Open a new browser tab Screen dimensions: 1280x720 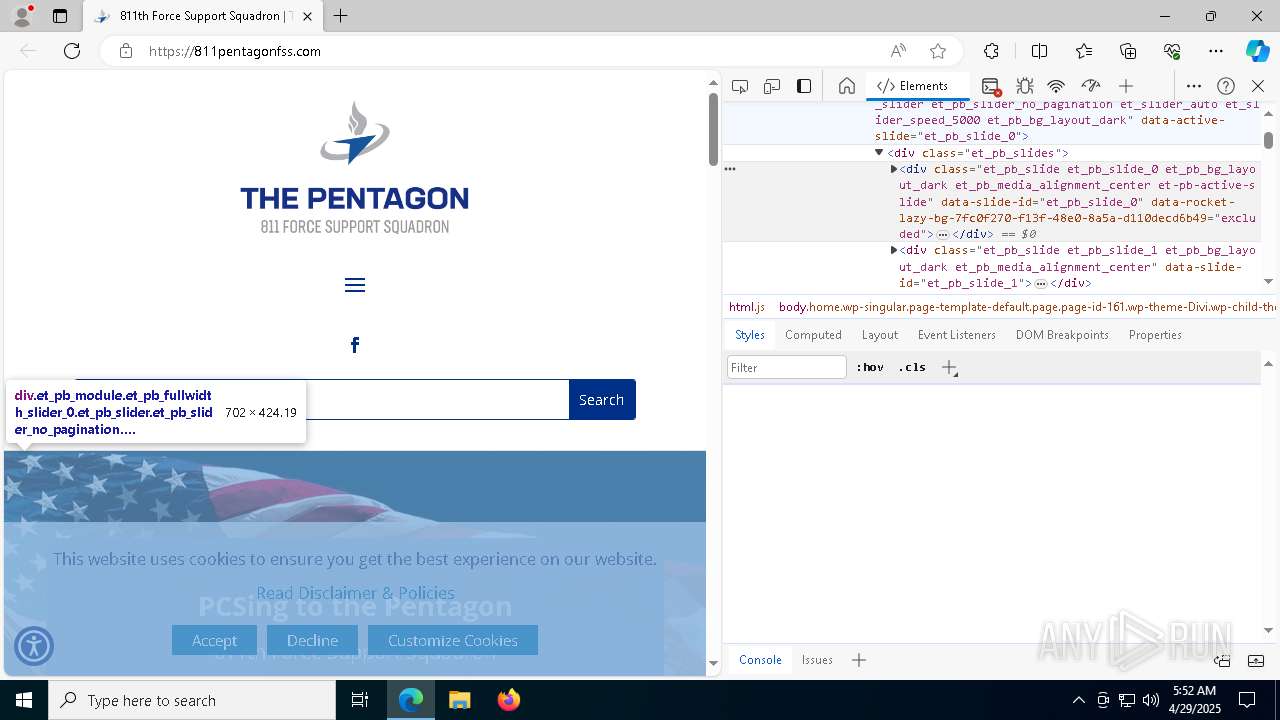pyautogui.click(x=341, y=16)
